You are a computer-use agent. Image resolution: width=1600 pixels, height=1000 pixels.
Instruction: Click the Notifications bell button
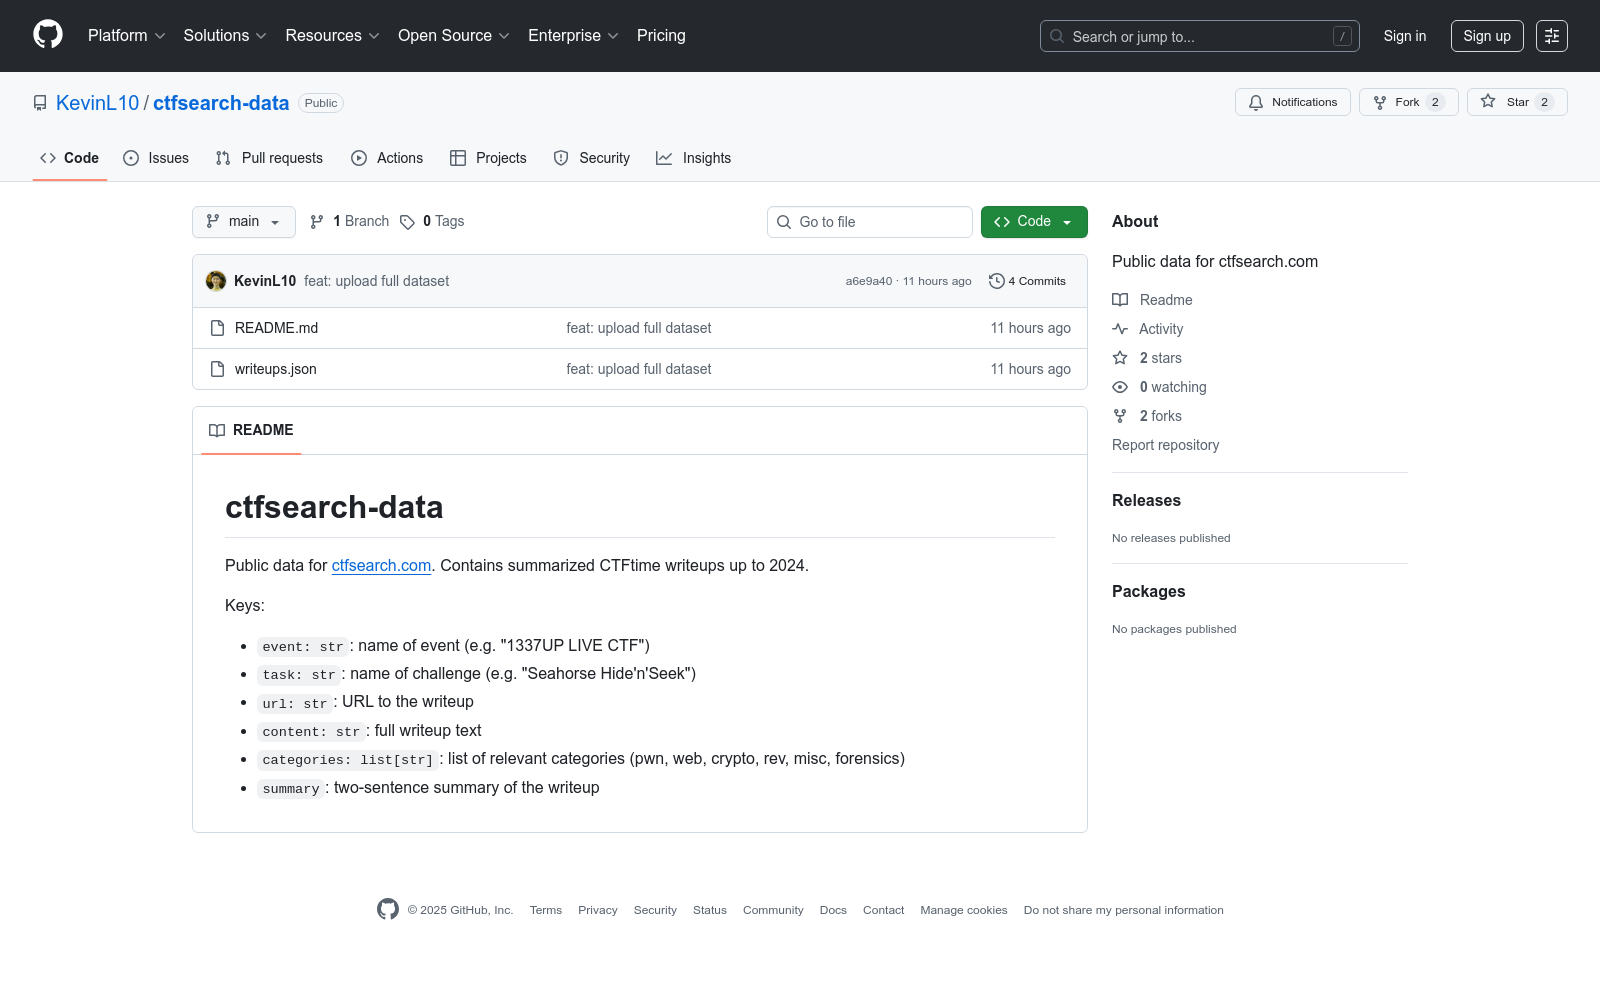[1293, 102]
